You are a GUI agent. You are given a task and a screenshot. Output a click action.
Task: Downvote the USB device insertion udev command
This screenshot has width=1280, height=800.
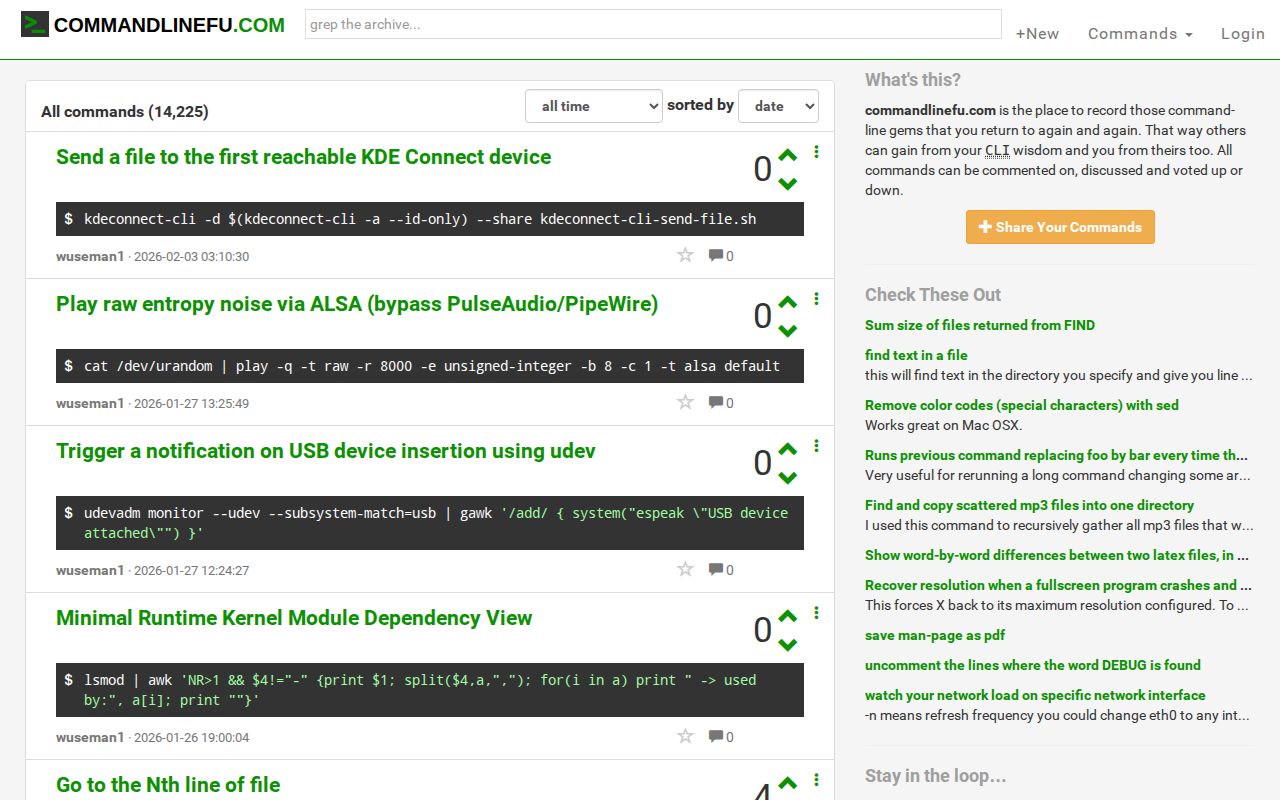click(788, 478)
